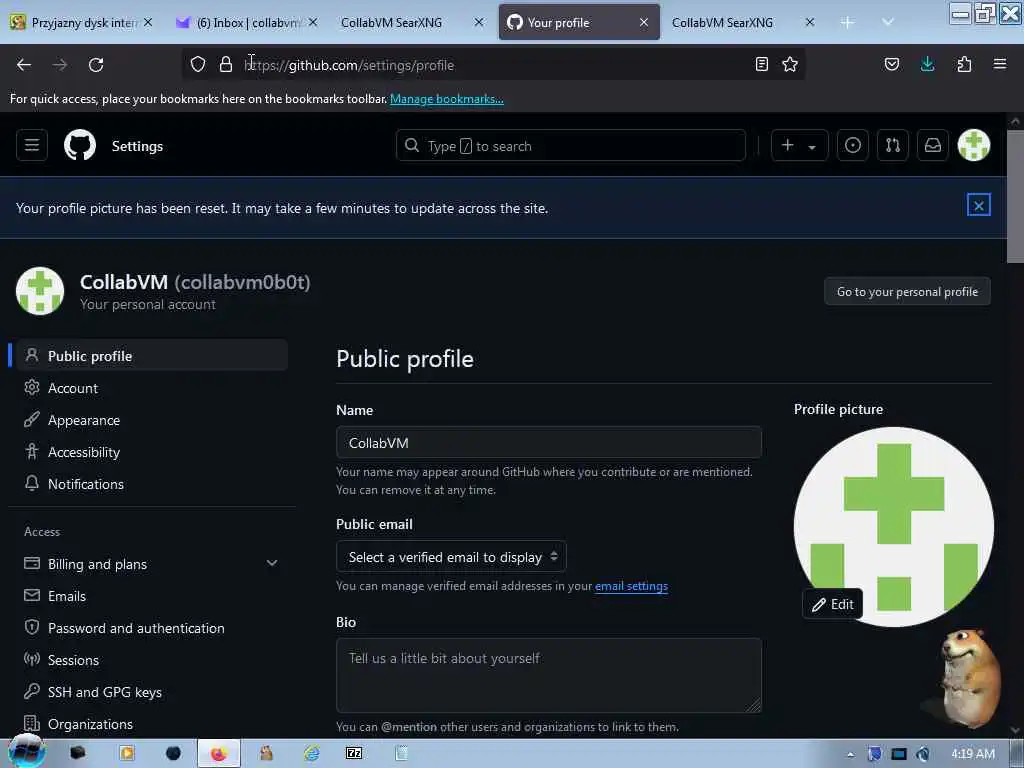This screenshot has height=768, width=1024.
Task: Open the Accessibility settings section
Action: 152,452
